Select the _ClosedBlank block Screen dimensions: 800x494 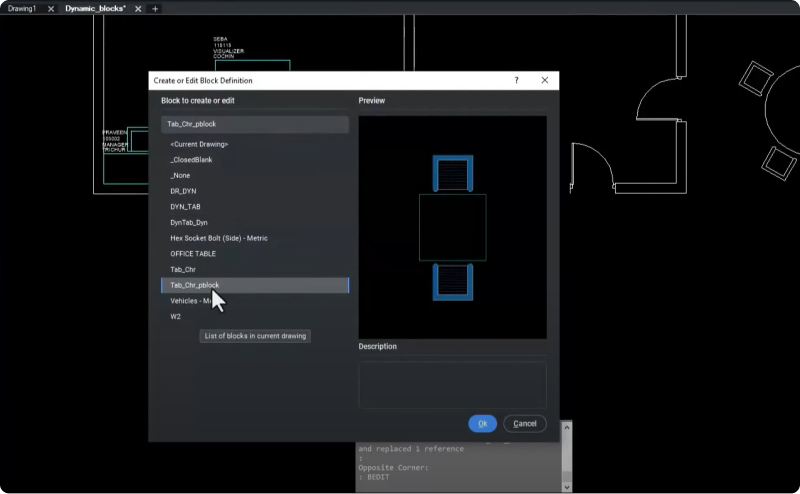(191, 160)
